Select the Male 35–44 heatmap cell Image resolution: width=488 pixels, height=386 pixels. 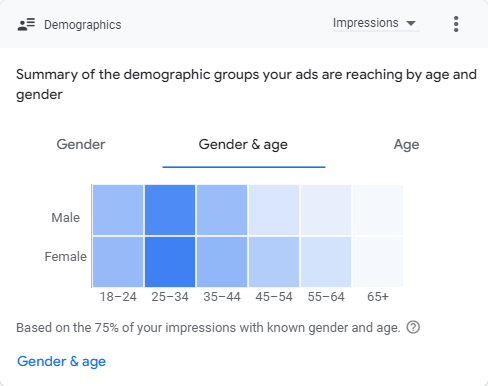click(222, 210)
